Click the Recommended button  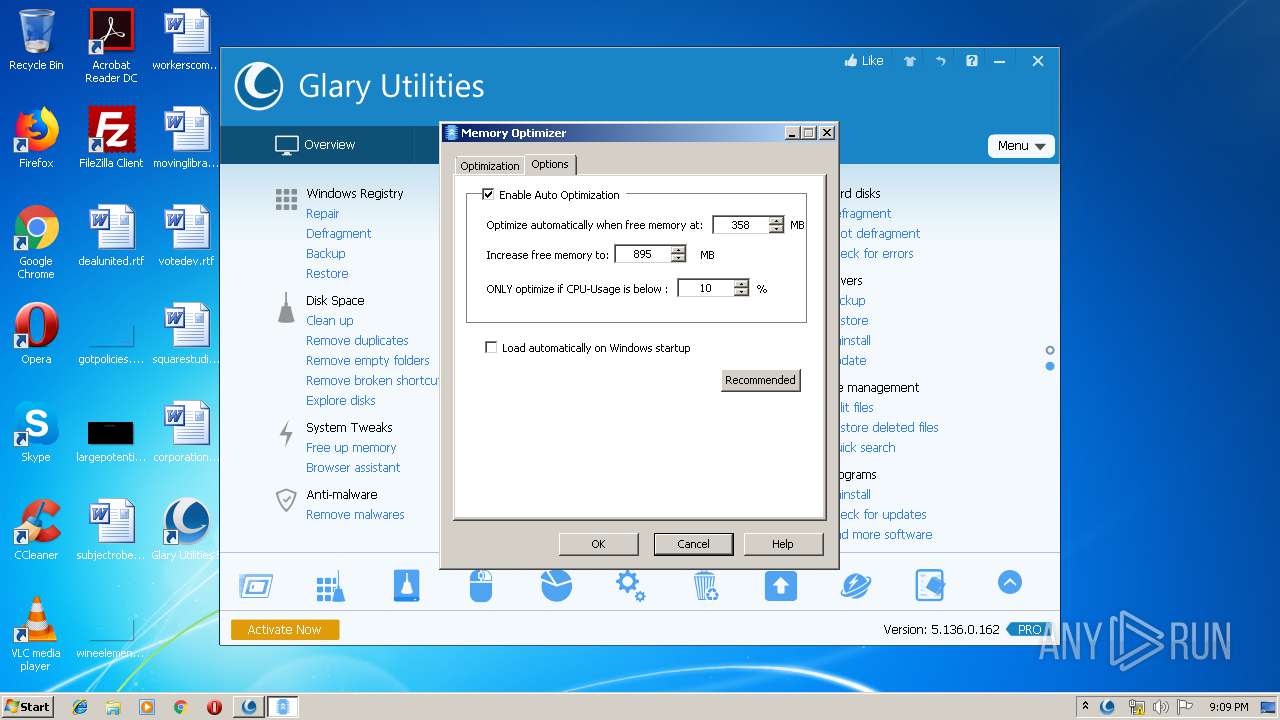pos(761,380)
